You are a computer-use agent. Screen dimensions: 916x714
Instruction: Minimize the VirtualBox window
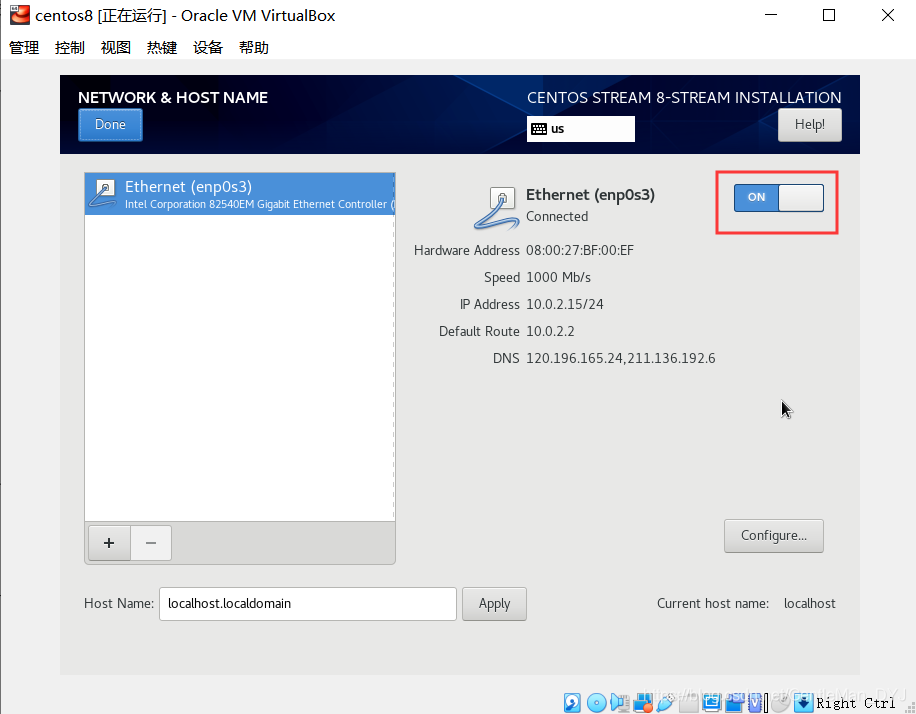771,15
